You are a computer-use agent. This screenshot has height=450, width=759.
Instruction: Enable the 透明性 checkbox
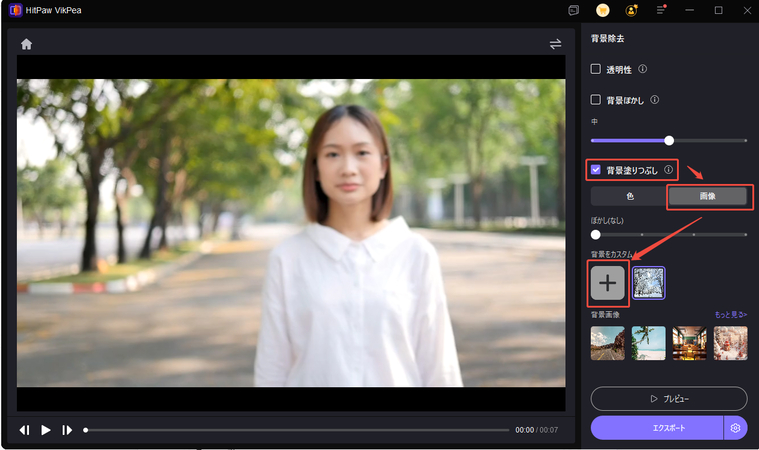tap(595, 69)
